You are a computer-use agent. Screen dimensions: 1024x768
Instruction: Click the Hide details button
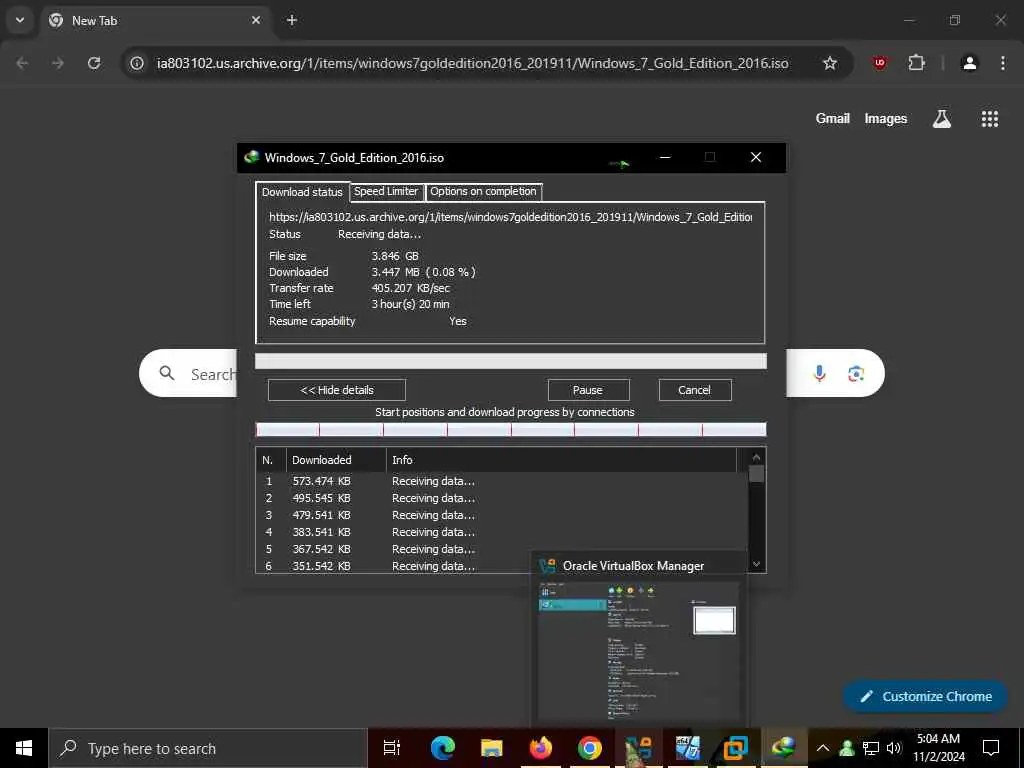337,390
